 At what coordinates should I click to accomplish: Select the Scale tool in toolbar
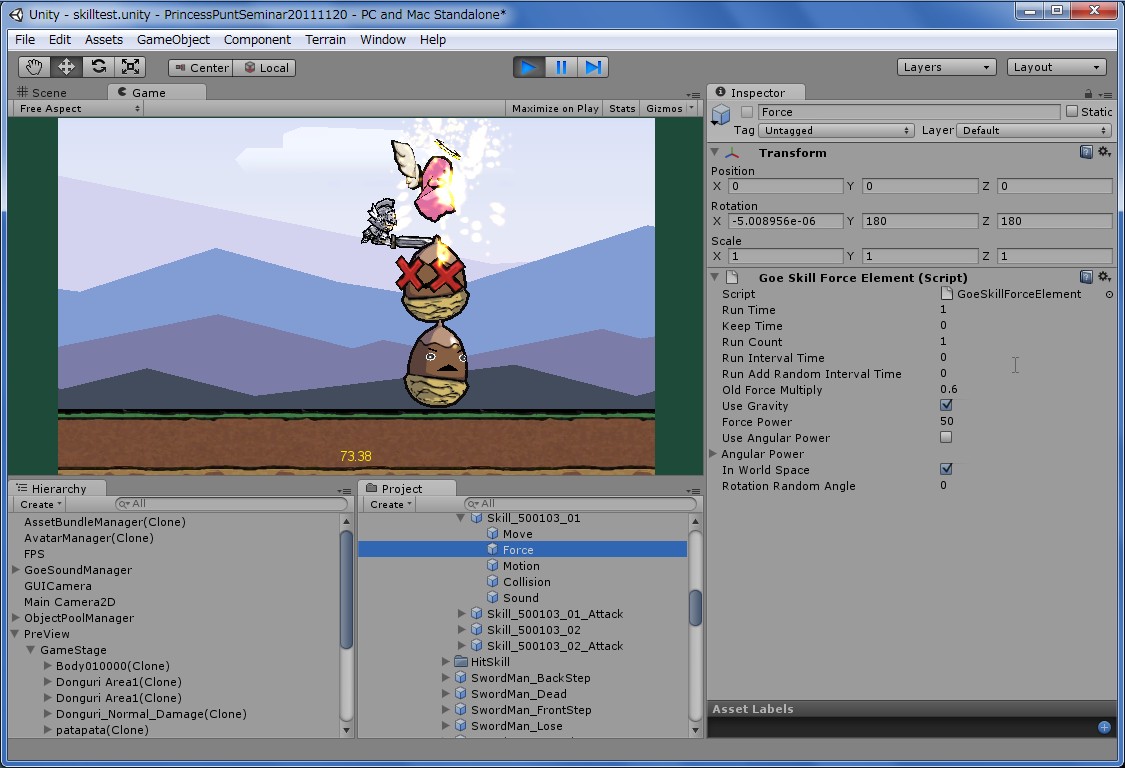(x=130, y=67)
